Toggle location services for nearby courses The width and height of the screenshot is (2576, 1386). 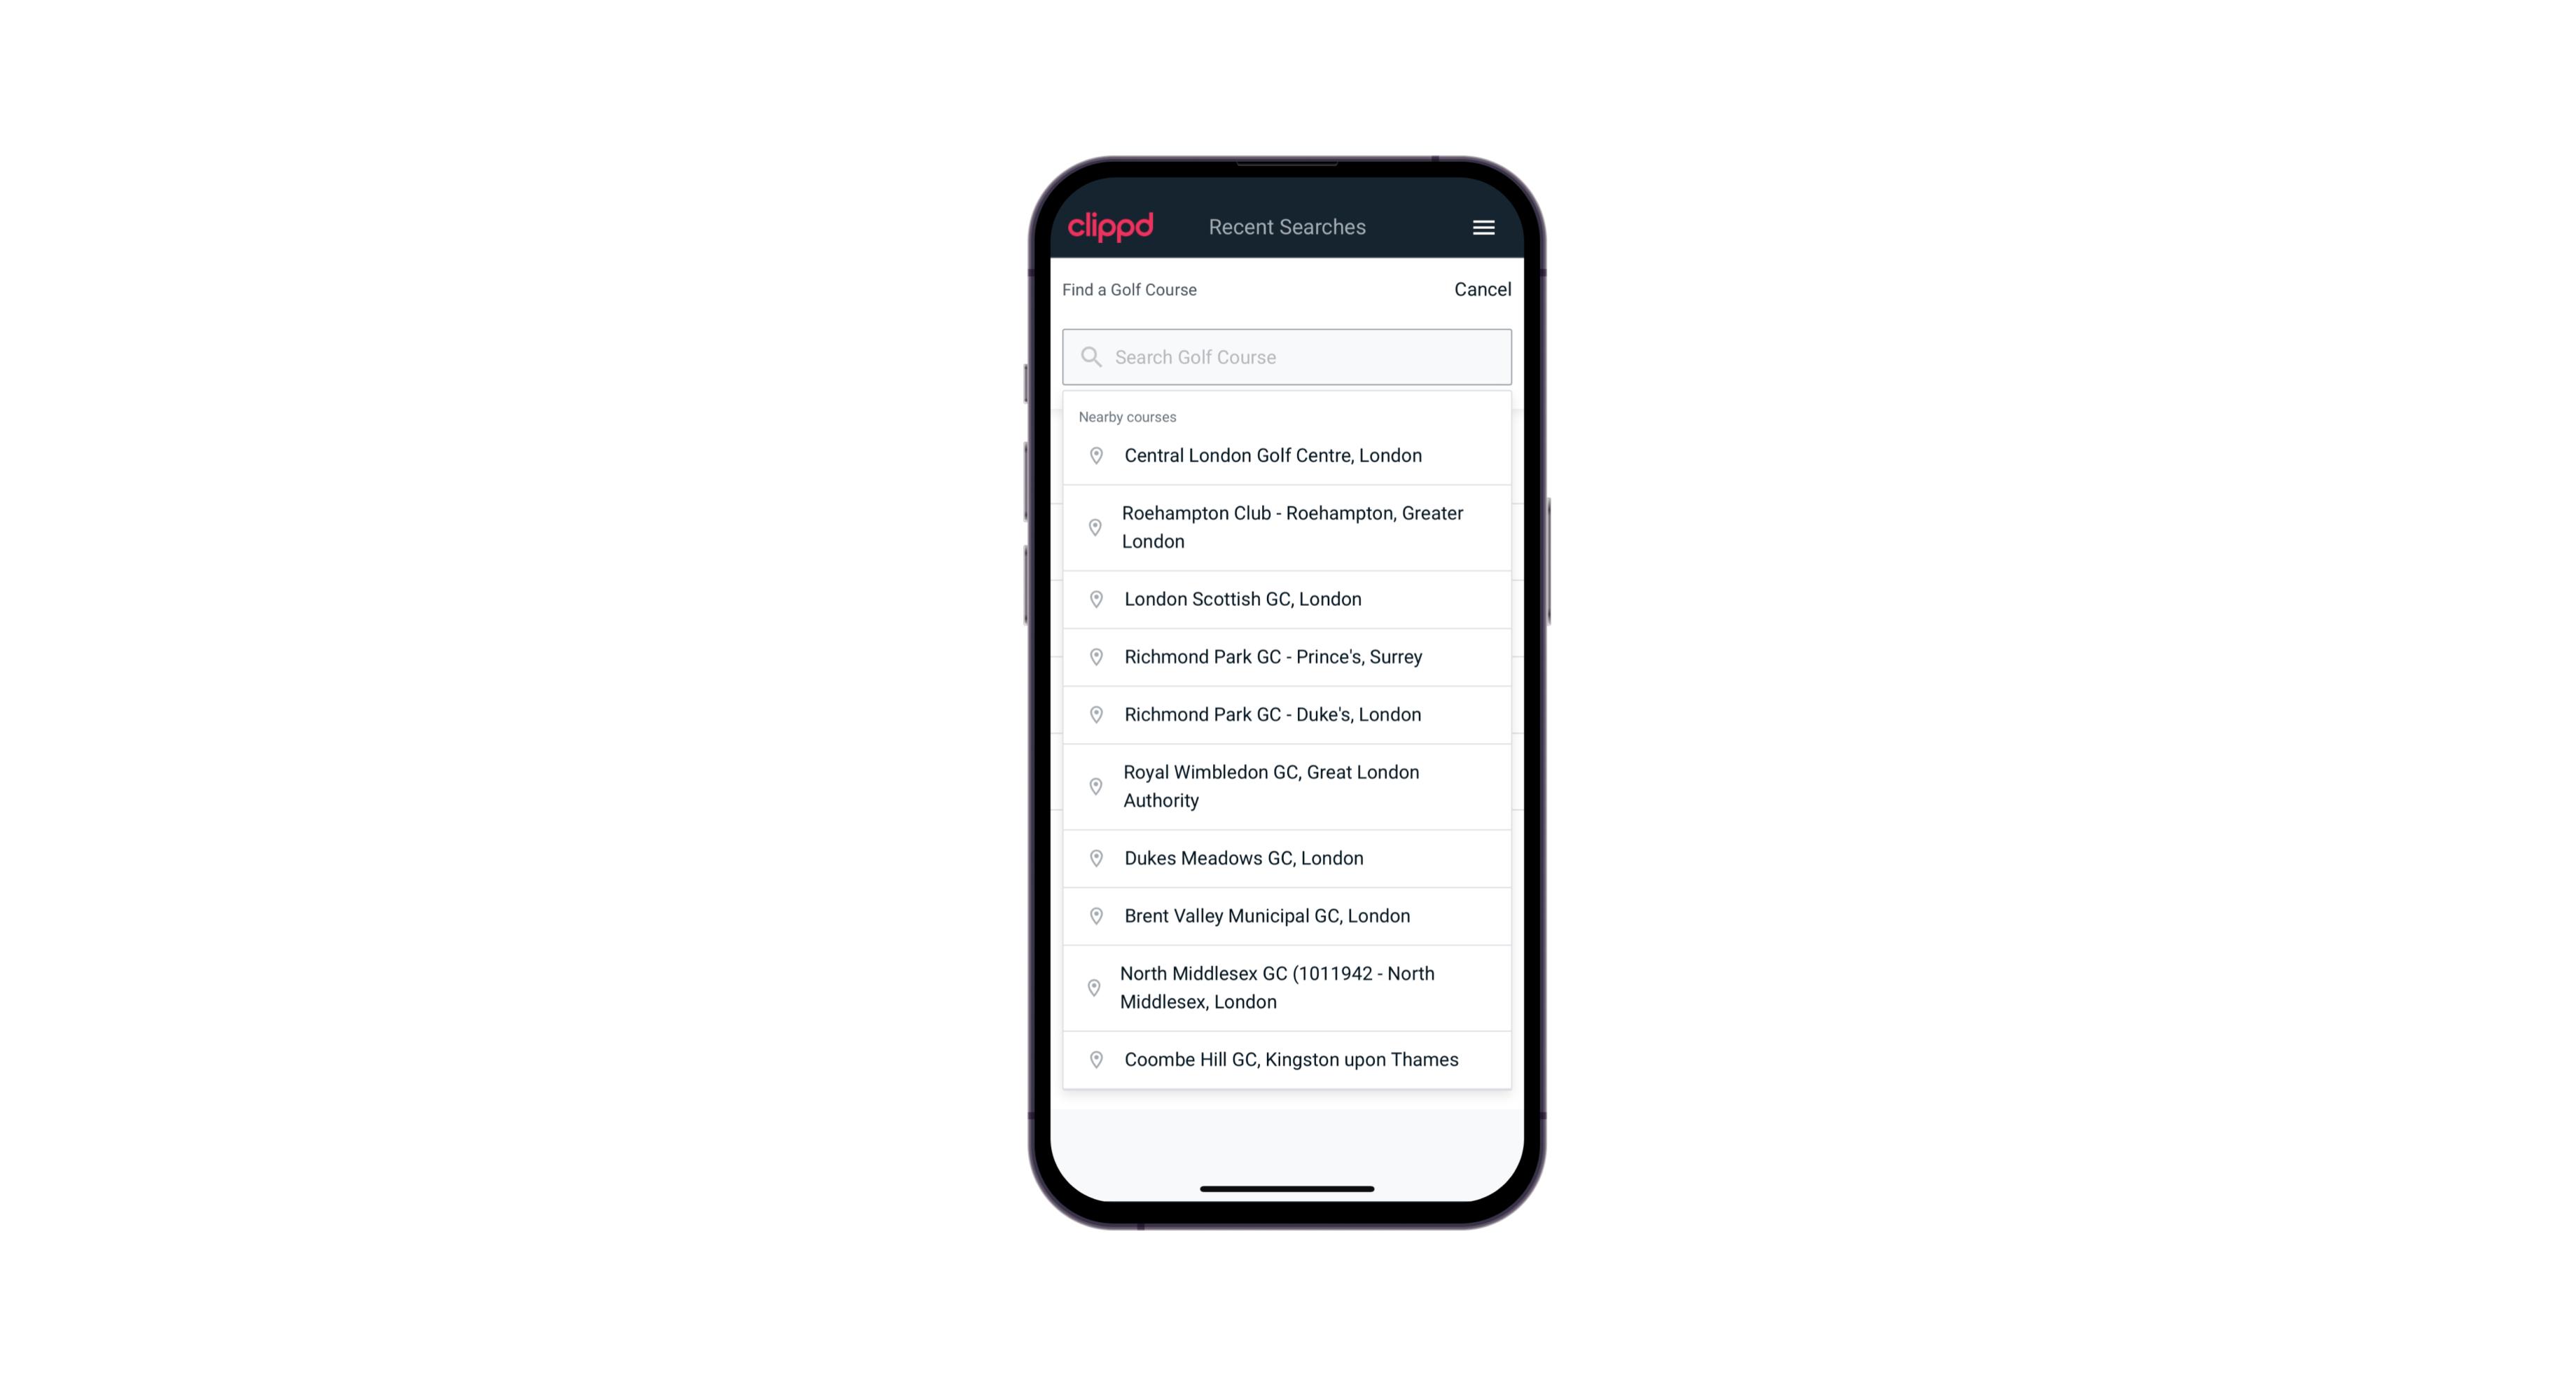tap(1128, 415)
